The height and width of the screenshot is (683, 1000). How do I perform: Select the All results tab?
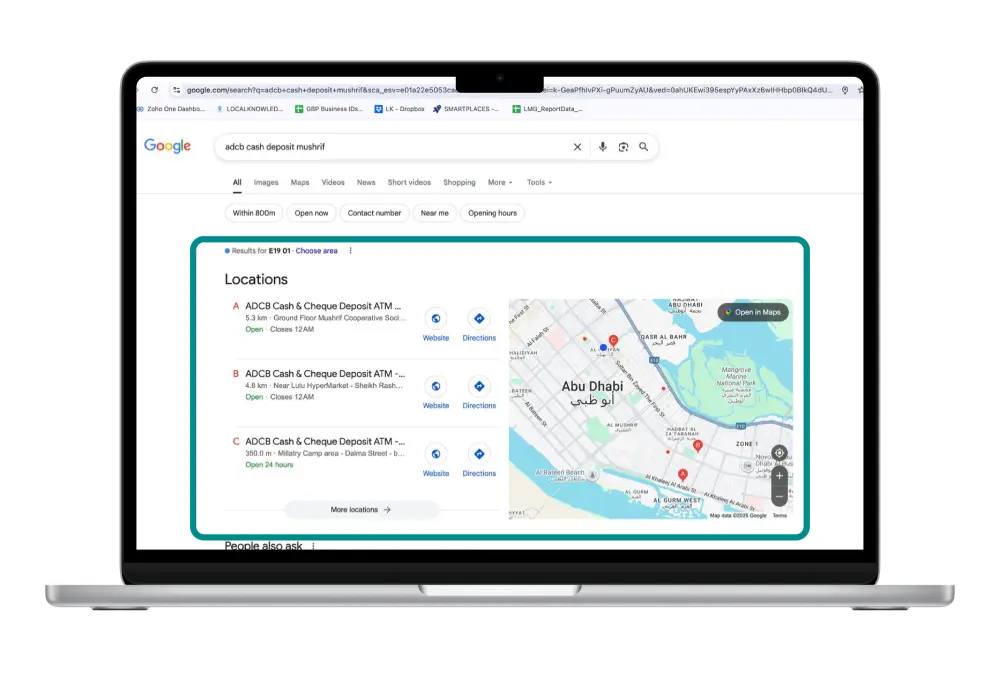(237, 182)
